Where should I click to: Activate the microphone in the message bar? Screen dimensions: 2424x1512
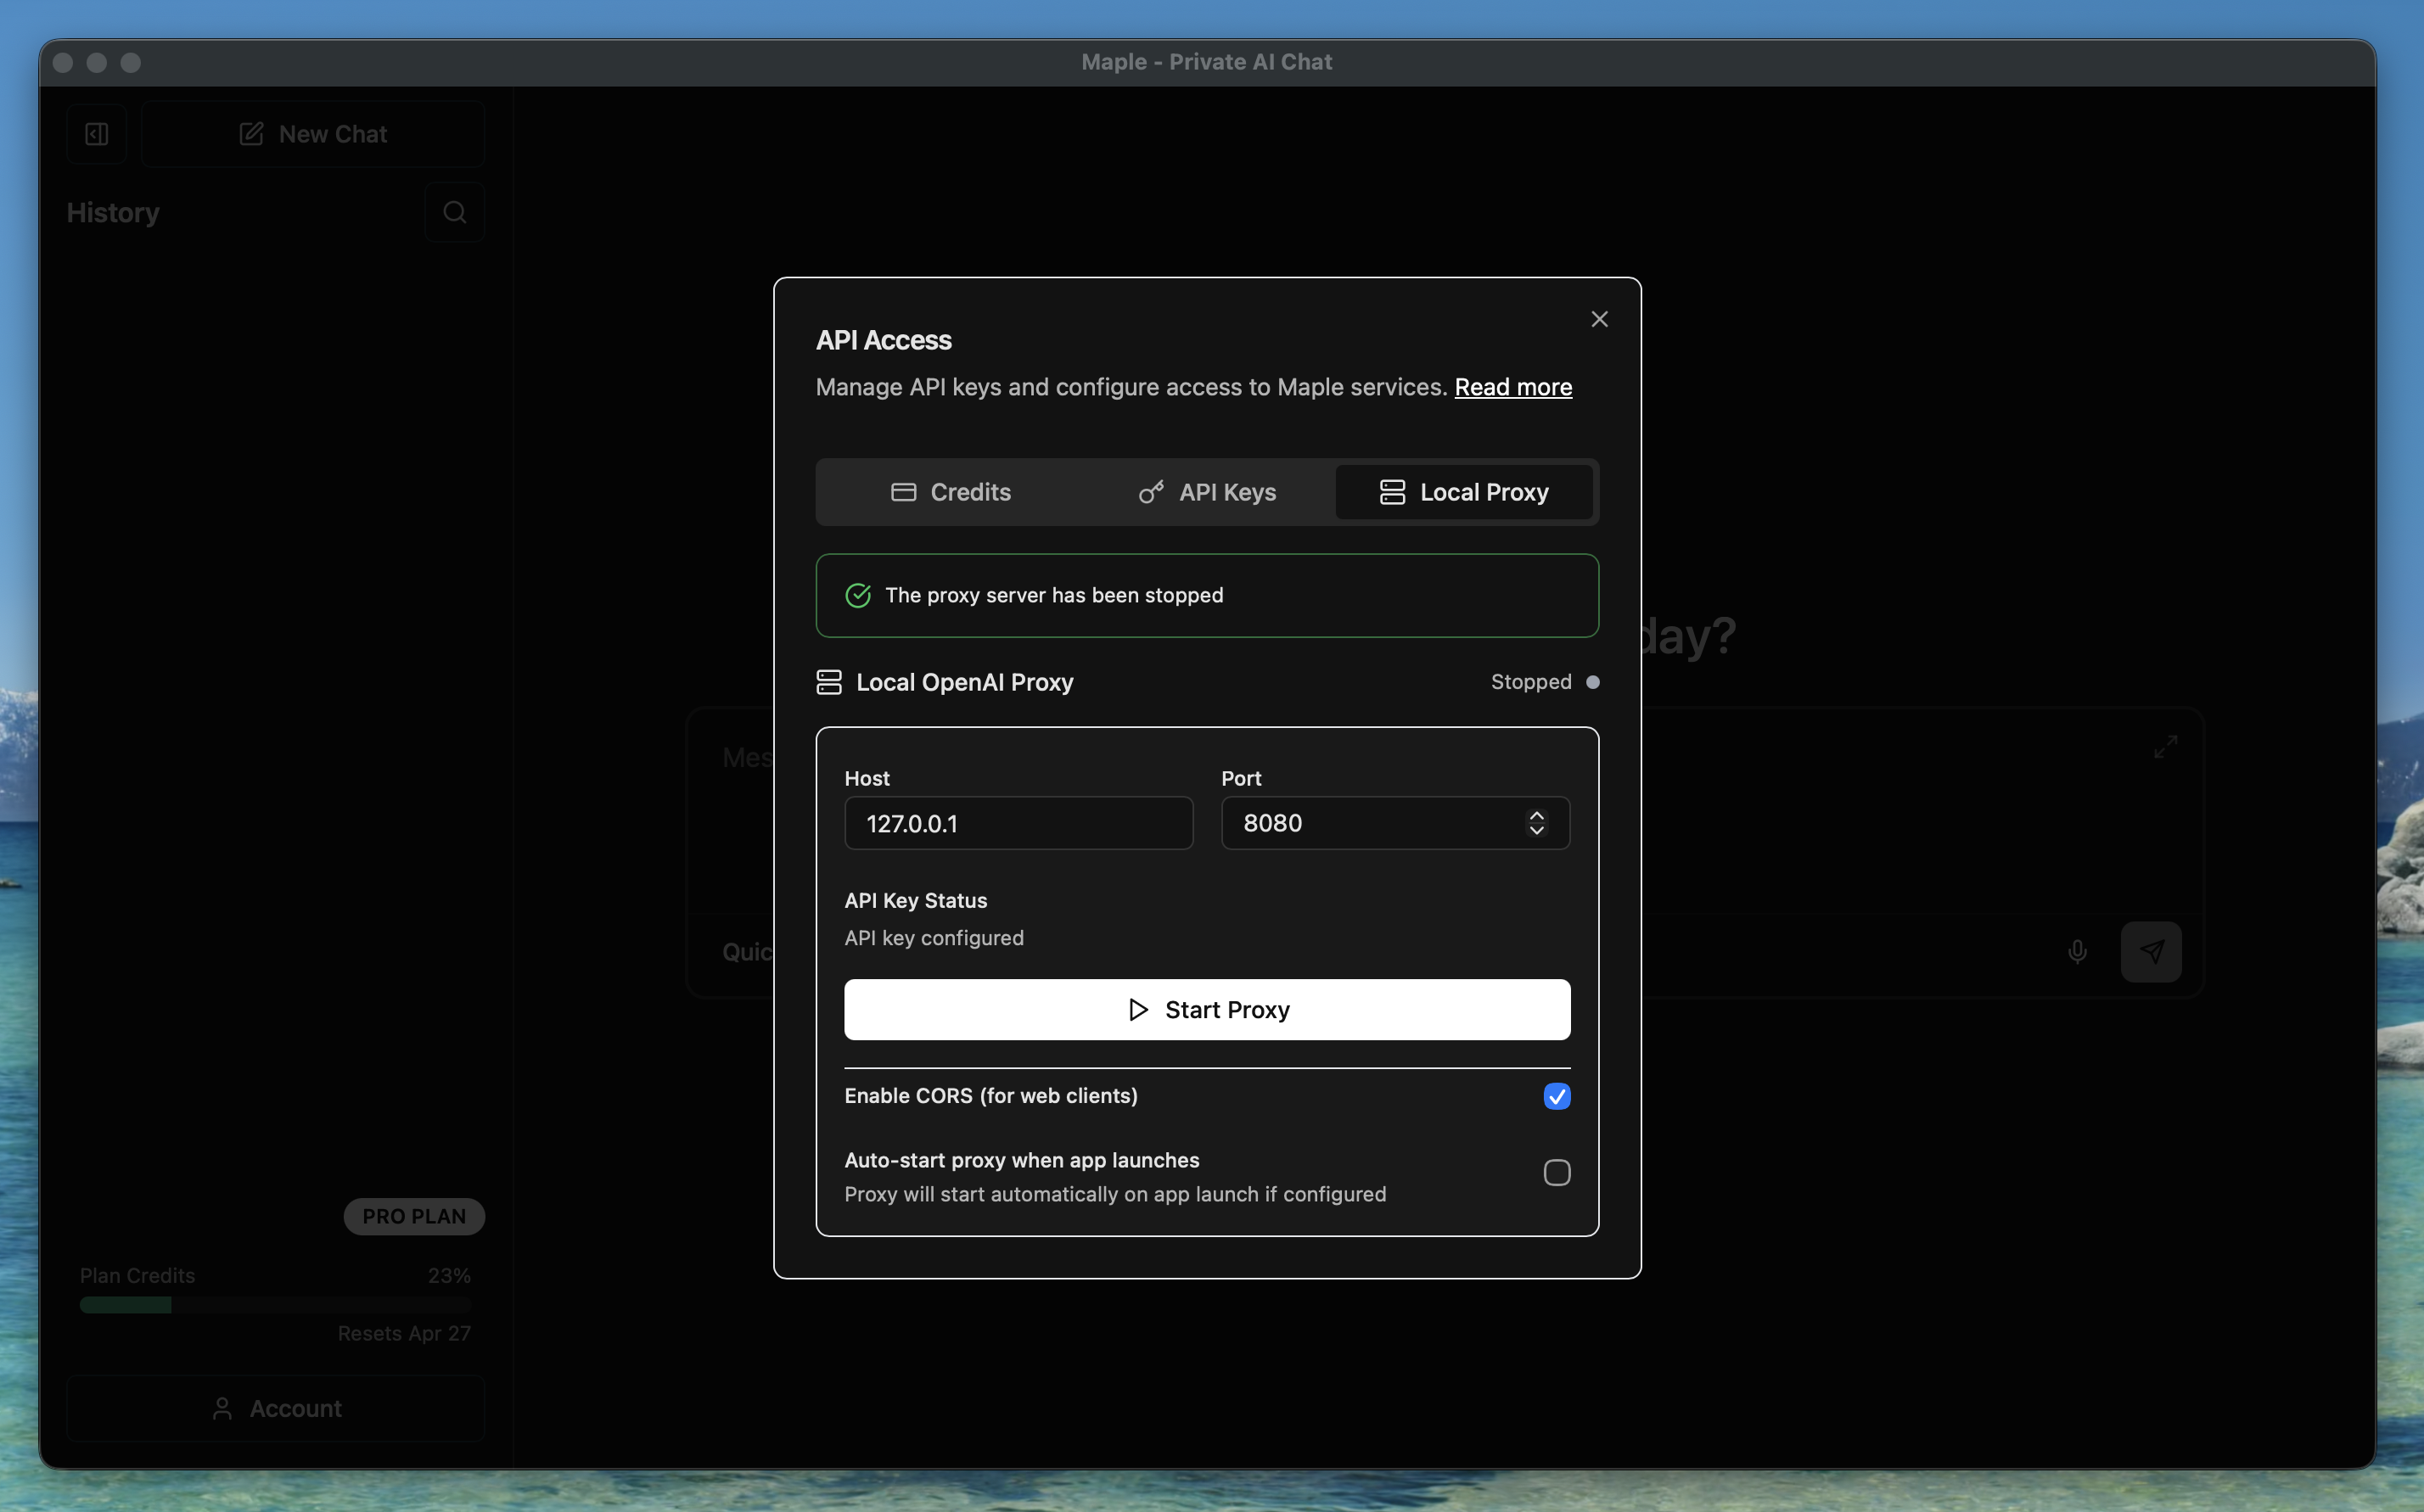(2076, 951)
